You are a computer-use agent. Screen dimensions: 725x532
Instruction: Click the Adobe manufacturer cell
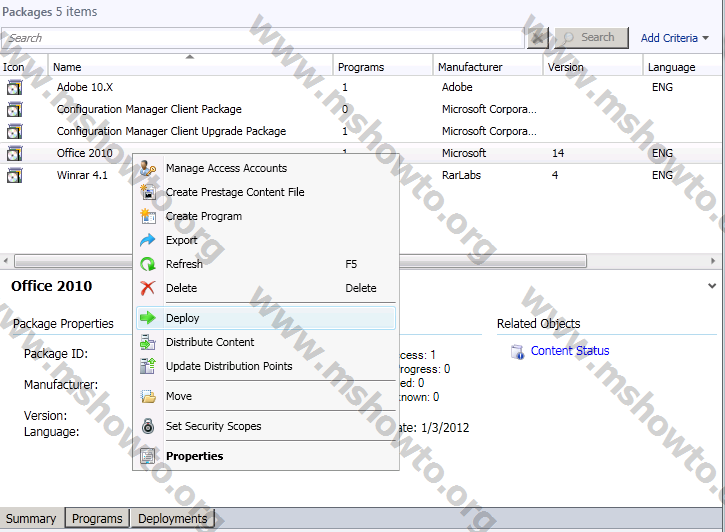(457, 87)
